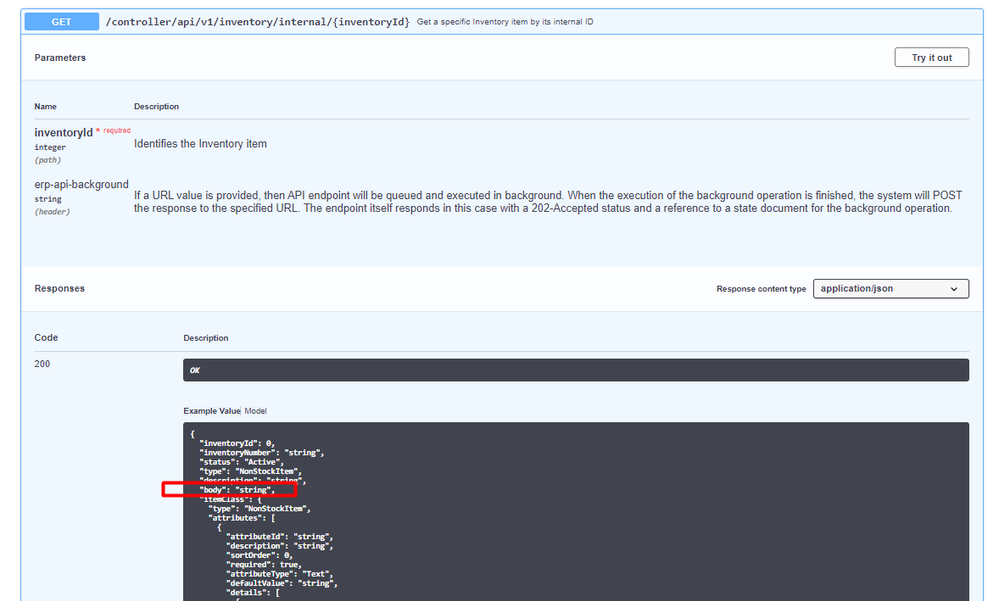Click the "body": "string" line in the example

tap(237, 490)
